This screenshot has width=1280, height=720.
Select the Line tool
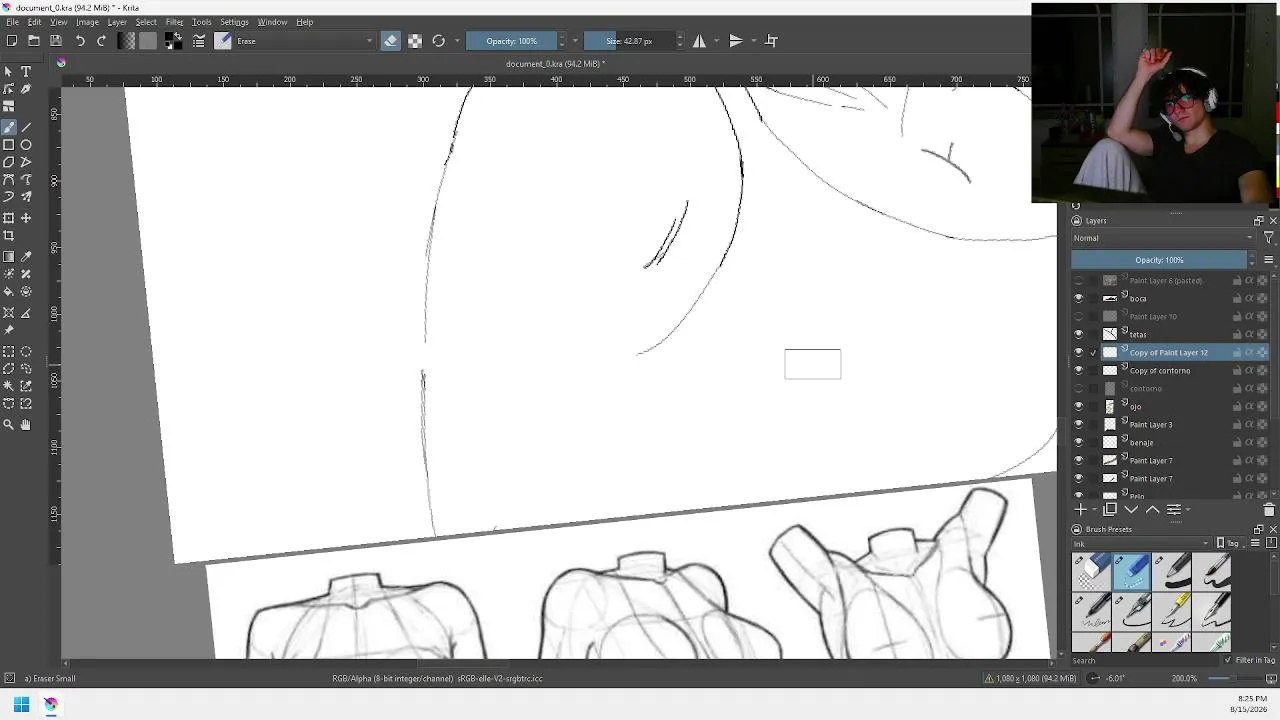[26, 127]
